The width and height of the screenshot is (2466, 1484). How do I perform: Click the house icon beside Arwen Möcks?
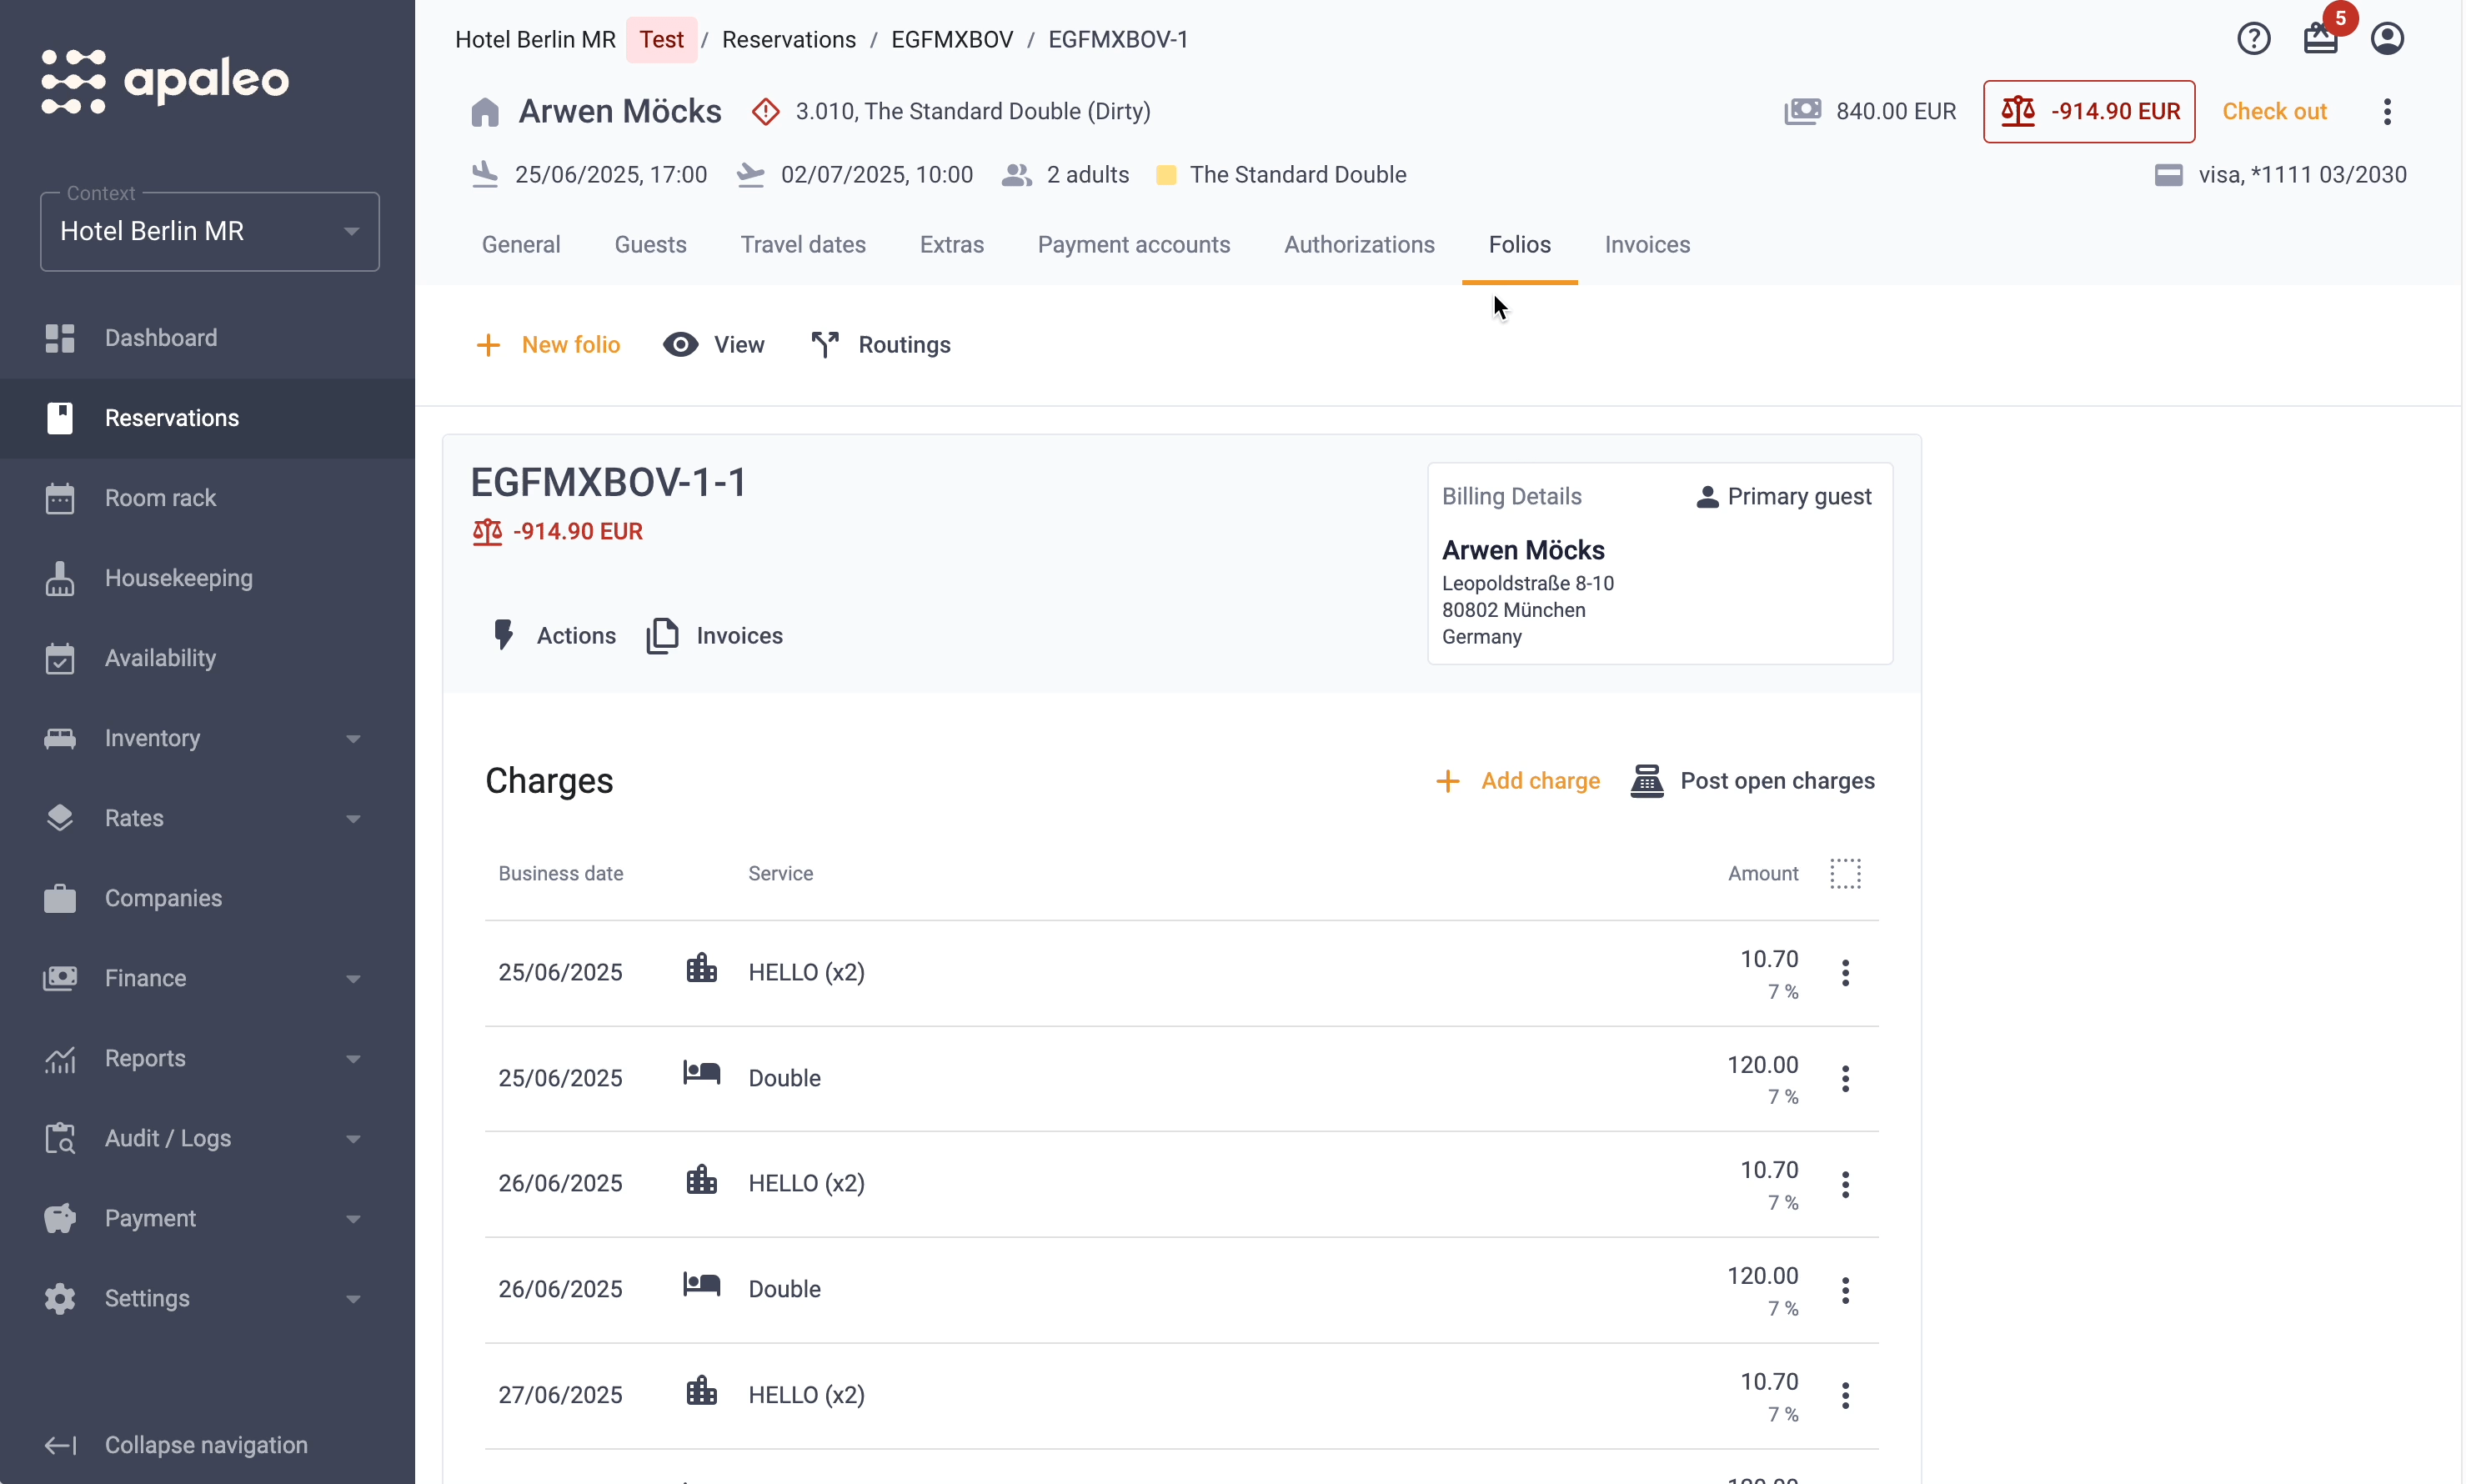(x=485, y=111)
